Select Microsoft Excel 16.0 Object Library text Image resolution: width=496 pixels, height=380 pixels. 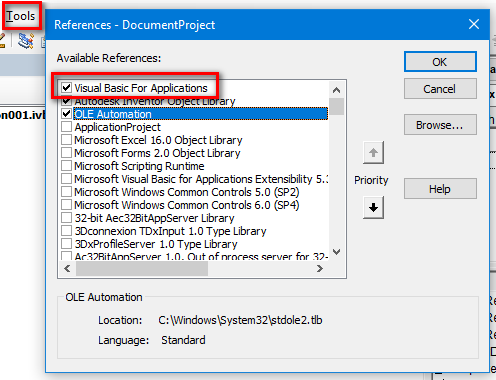[x=158, y=140]
